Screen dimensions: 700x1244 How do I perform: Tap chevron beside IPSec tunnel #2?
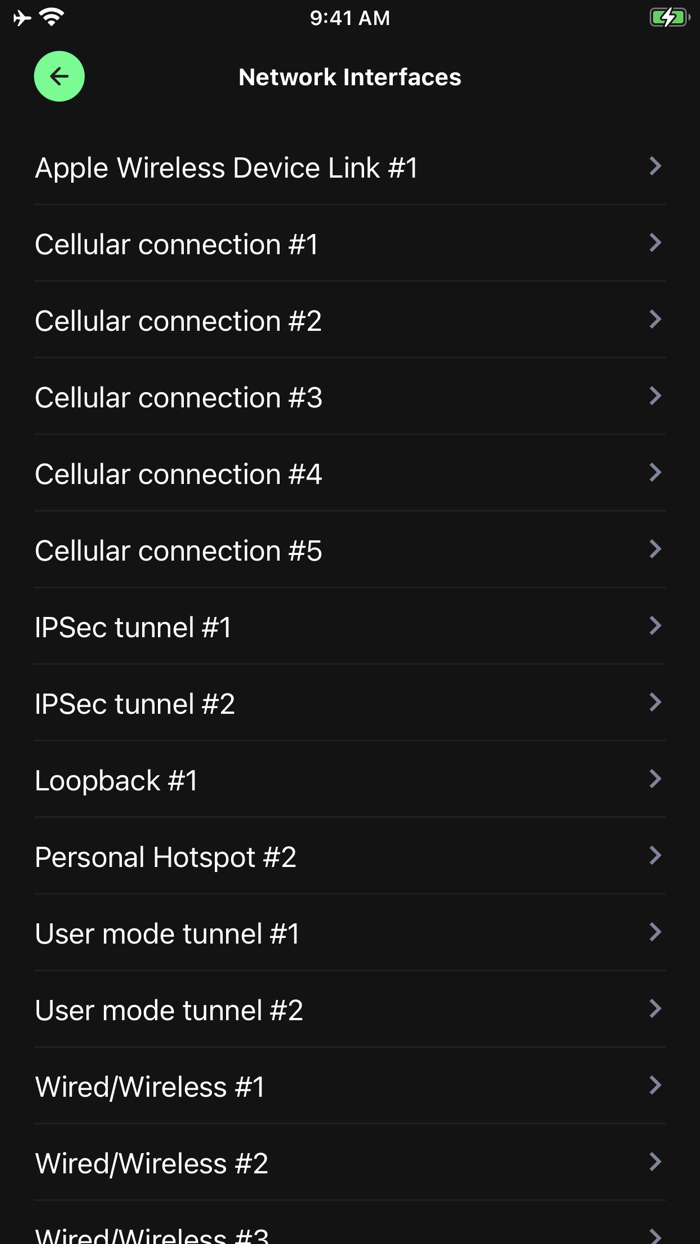(x=655, y=702)
